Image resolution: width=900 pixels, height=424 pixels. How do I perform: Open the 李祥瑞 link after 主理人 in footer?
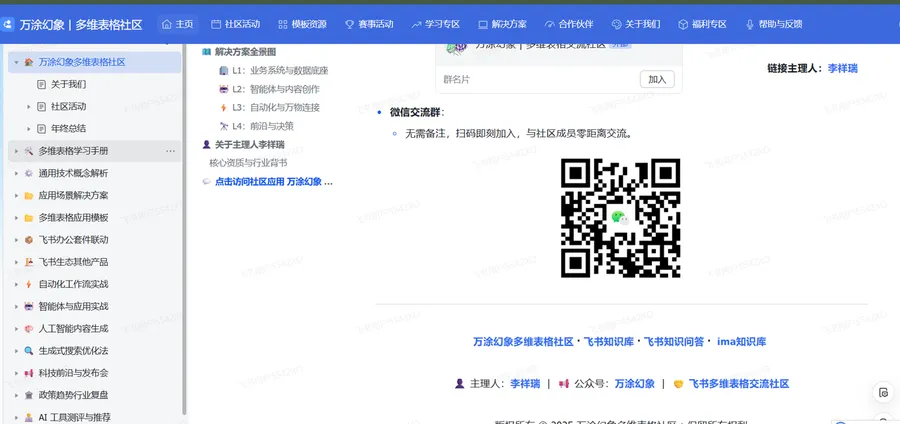(525, 384)
